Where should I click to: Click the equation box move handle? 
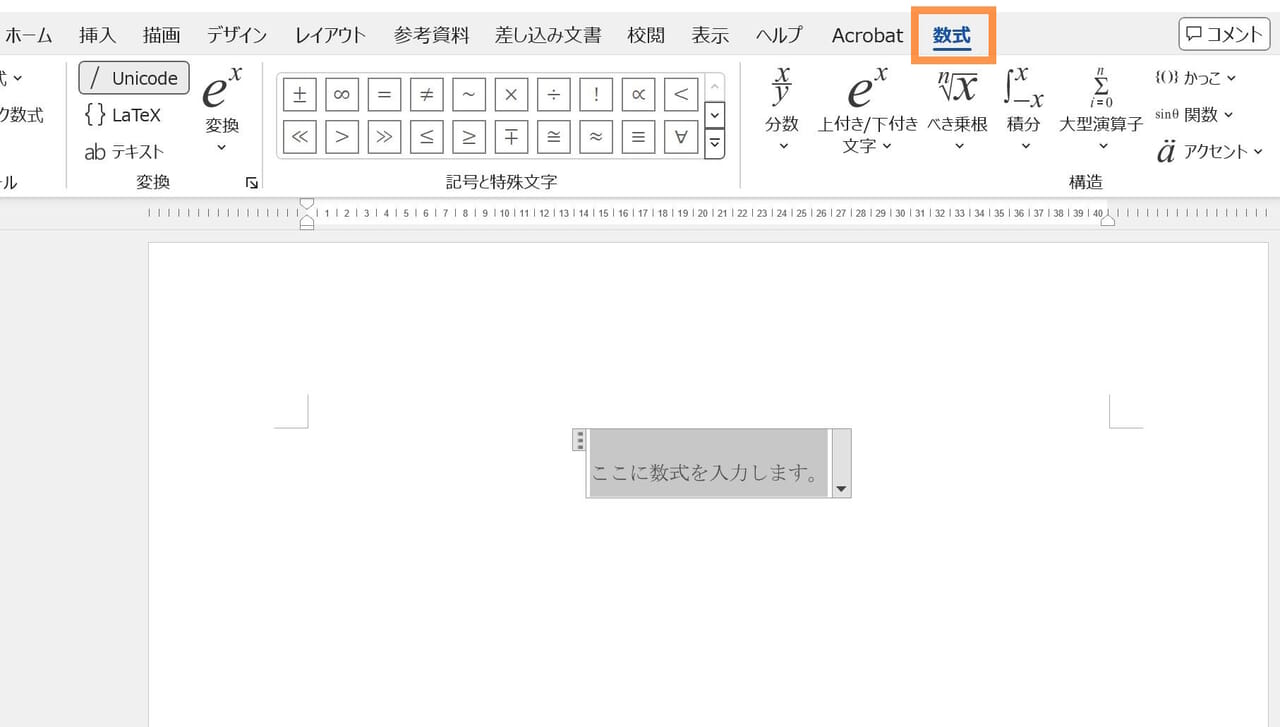click(x=579, y=440)
